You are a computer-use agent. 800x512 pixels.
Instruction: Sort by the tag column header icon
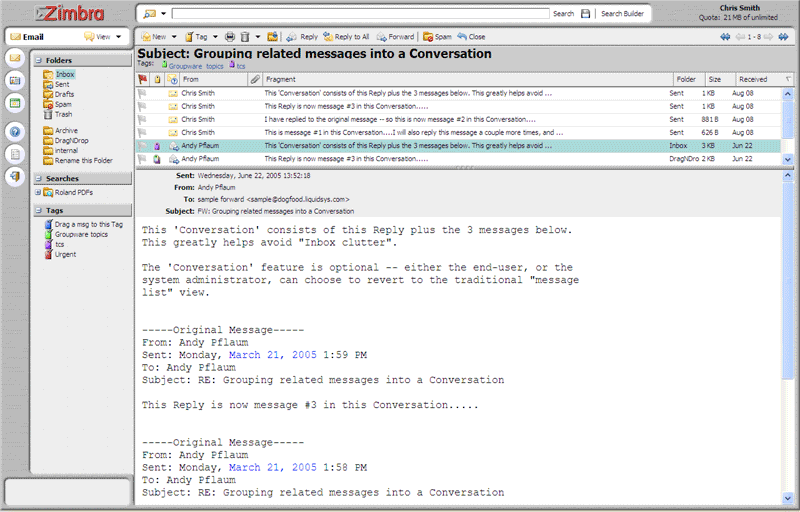pyautogui.click(x=158, y=79)
